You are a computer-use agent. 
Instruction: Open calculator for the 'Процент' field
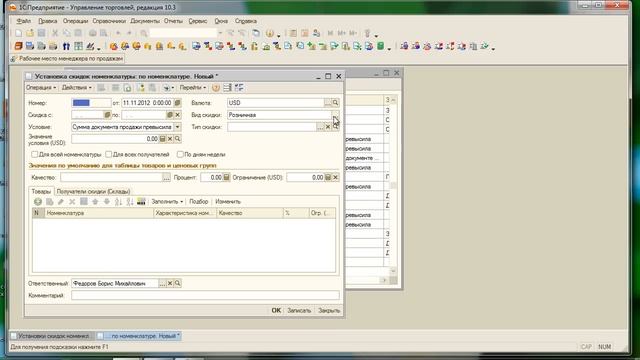[226, 177]
